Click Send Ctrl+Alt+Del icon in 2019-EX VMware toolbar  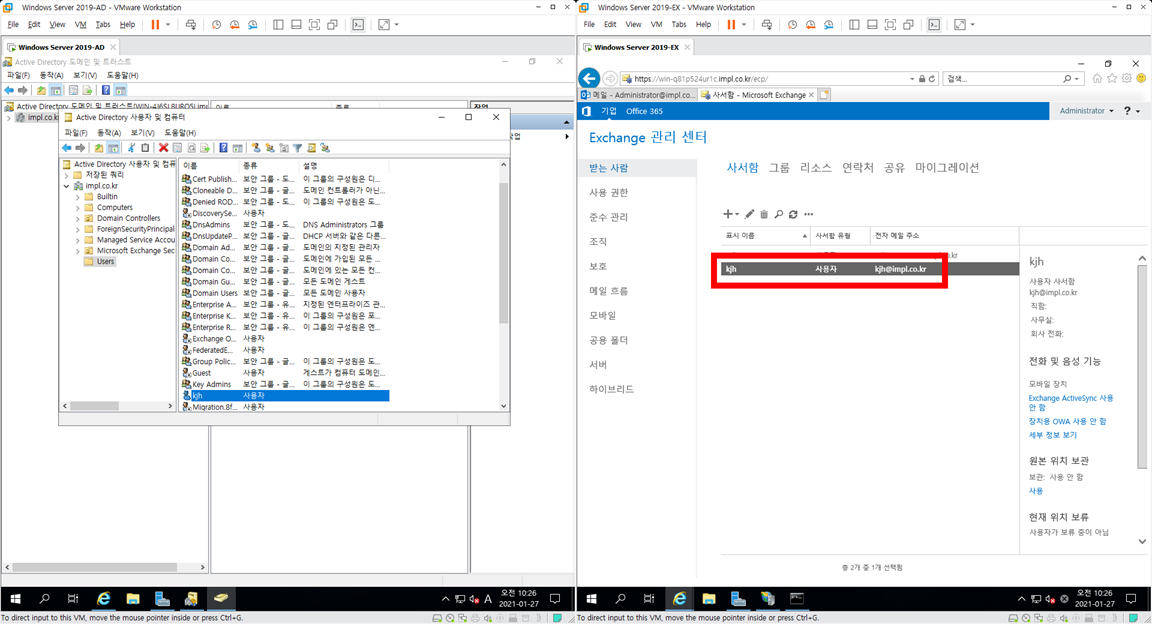point(766,24)
